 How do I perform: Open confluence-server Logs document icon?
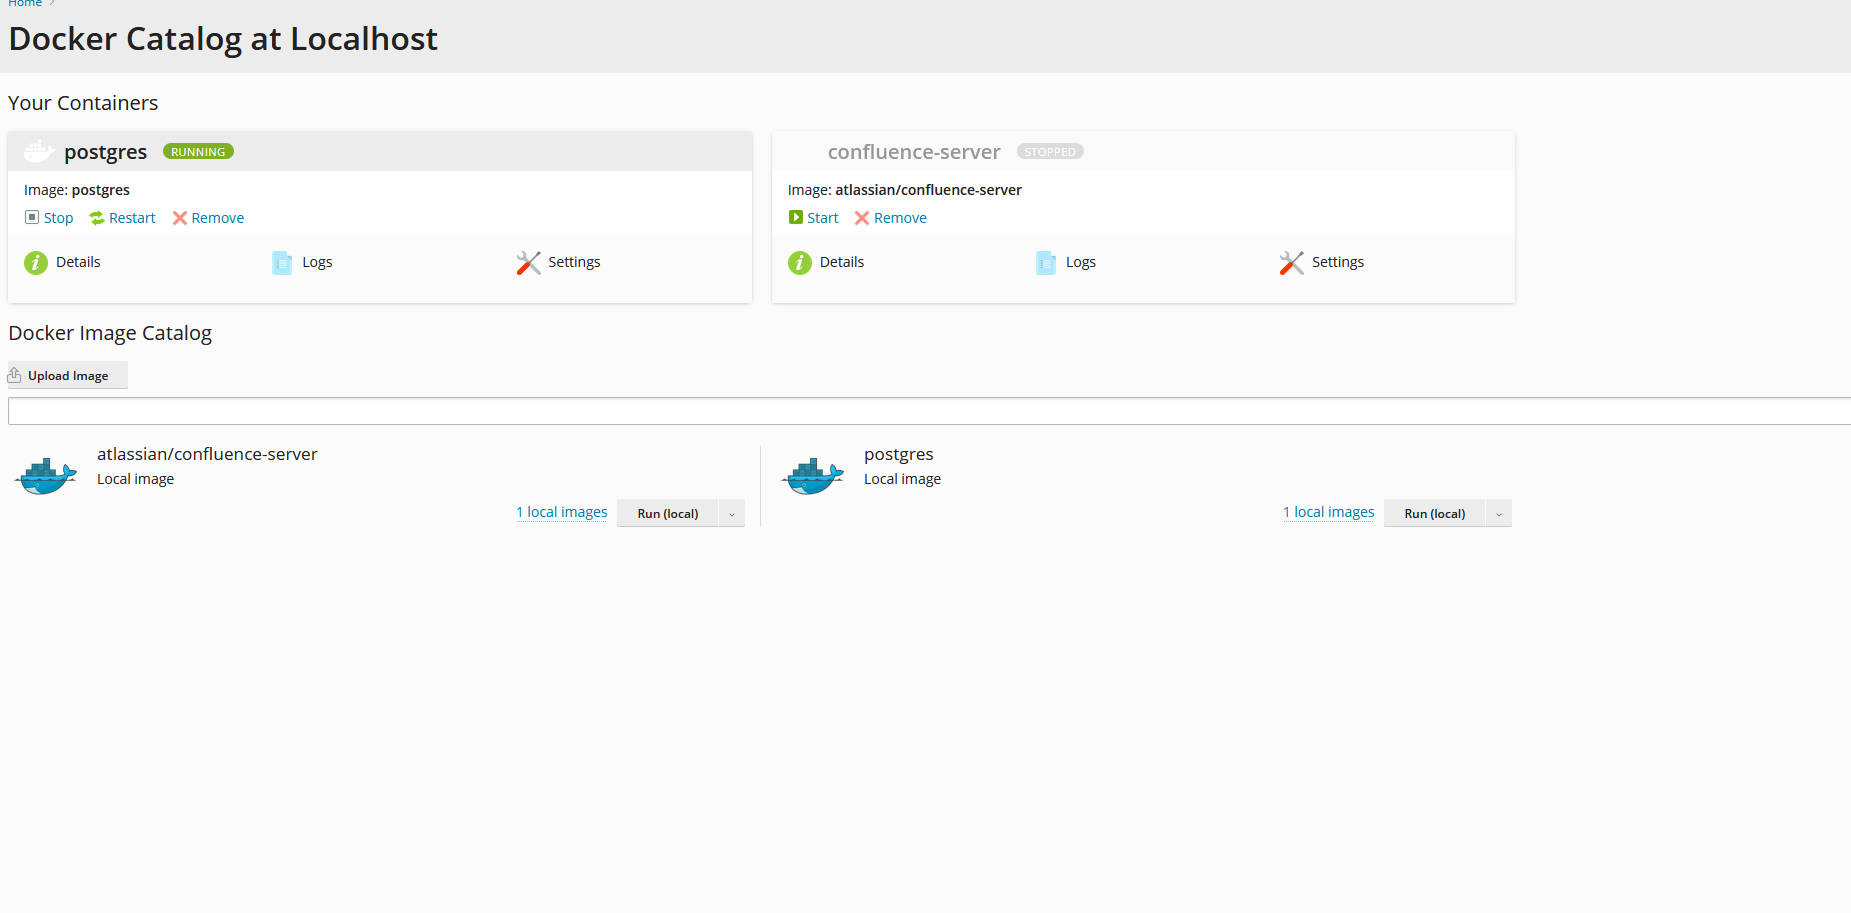click(x=1046, y=262)
